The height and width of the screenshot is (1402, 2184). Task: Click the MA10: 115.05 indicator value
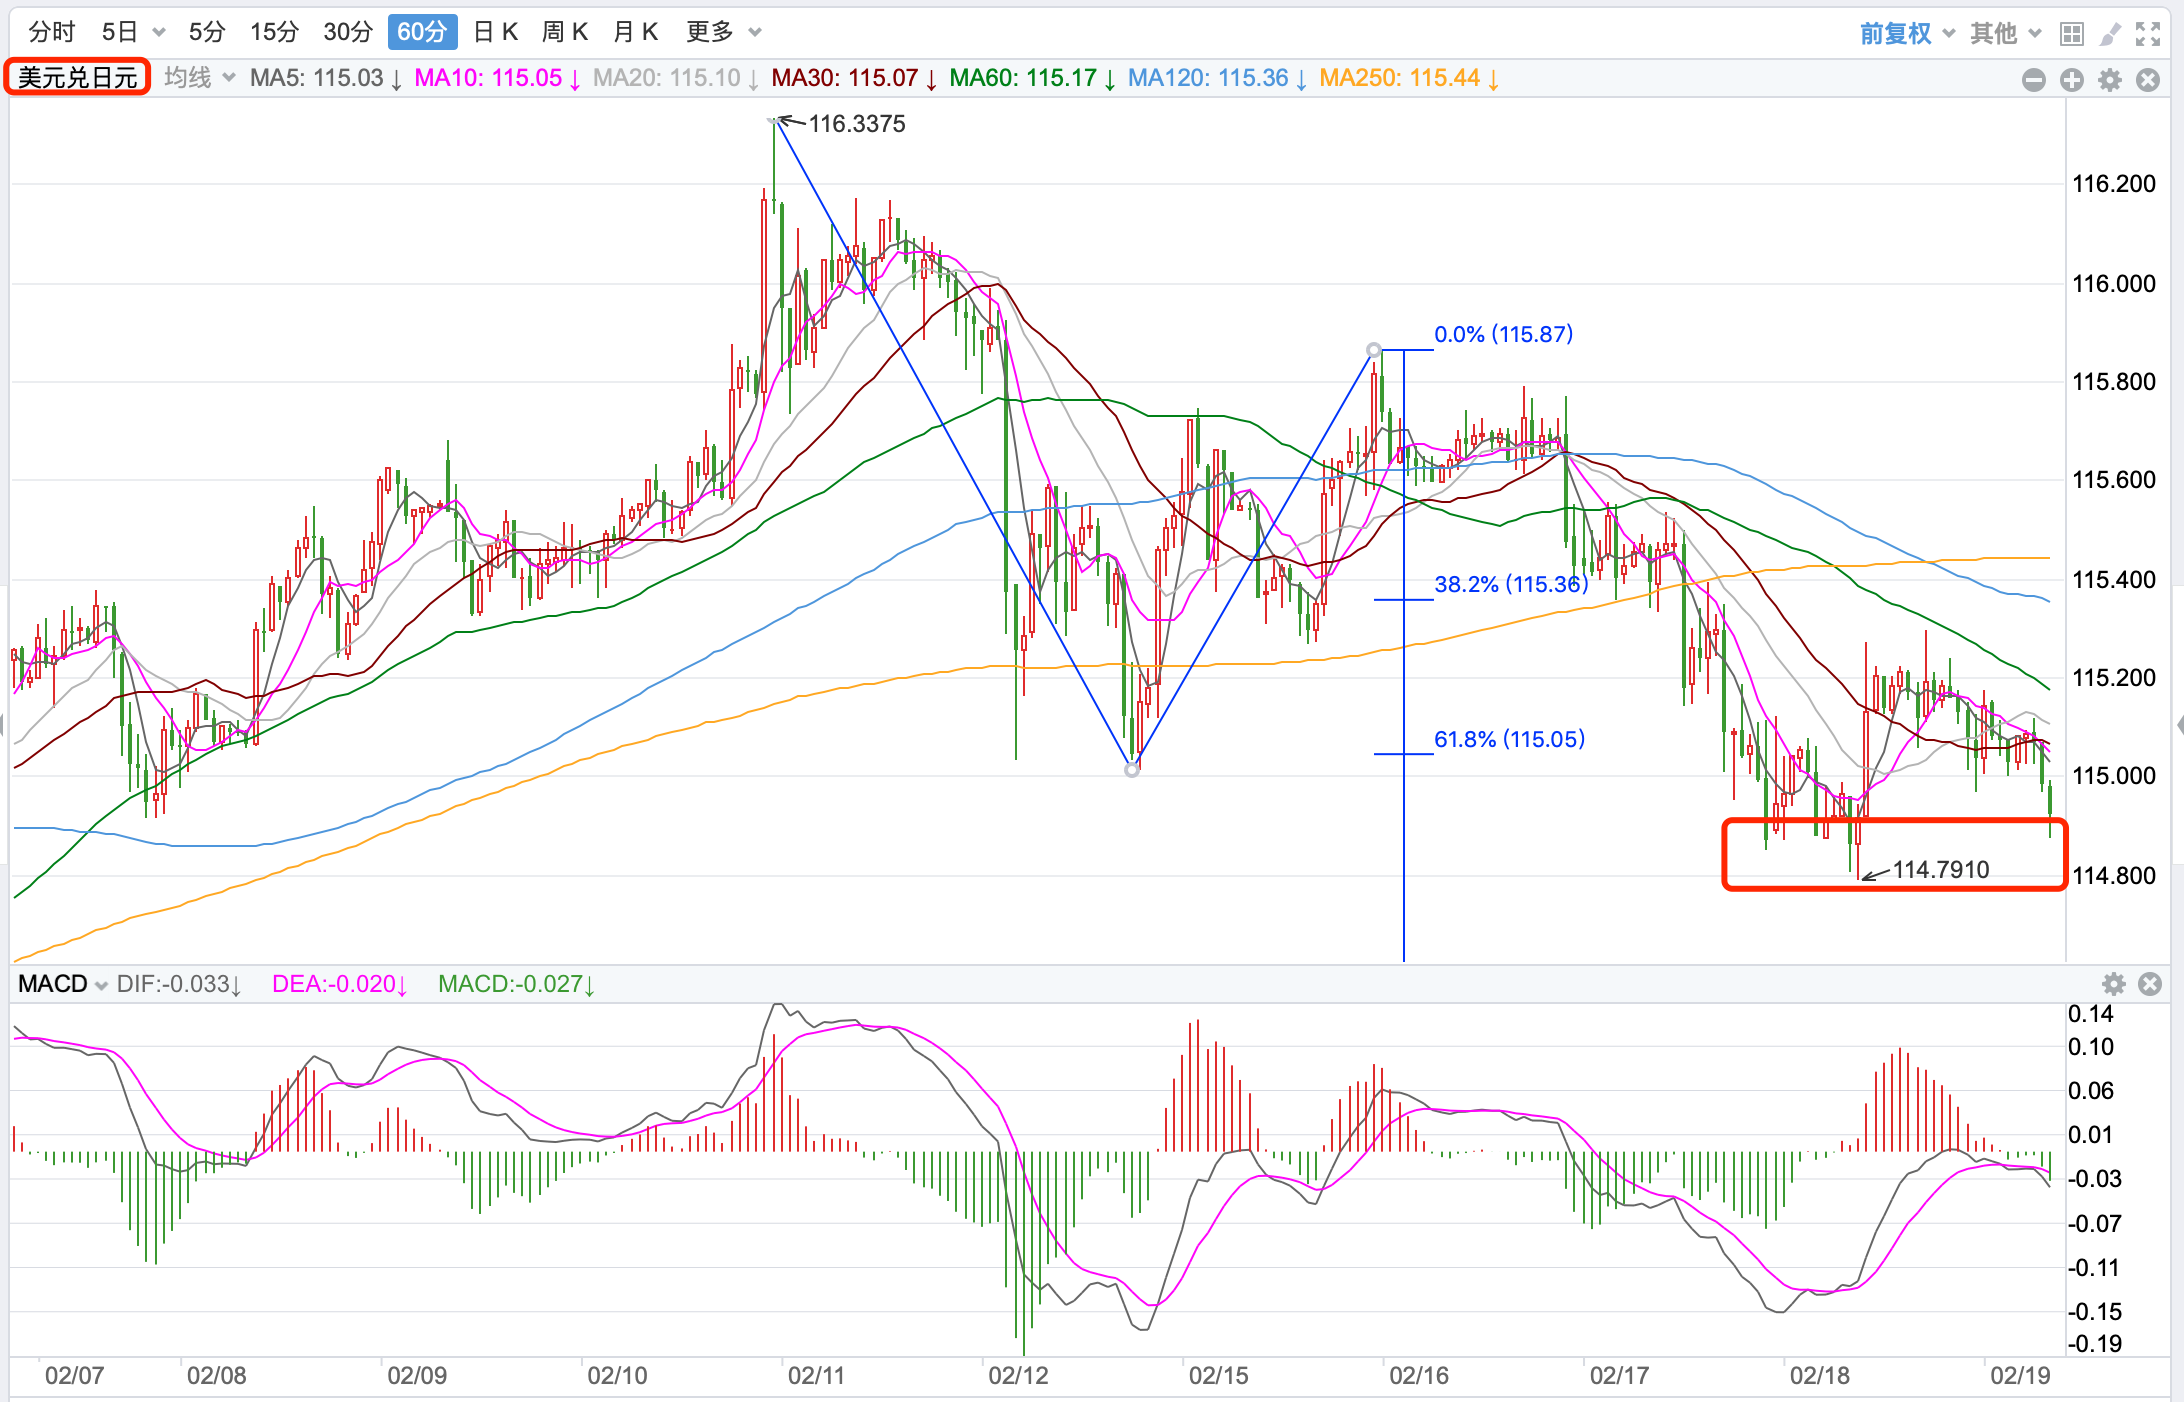coord(497,78)
